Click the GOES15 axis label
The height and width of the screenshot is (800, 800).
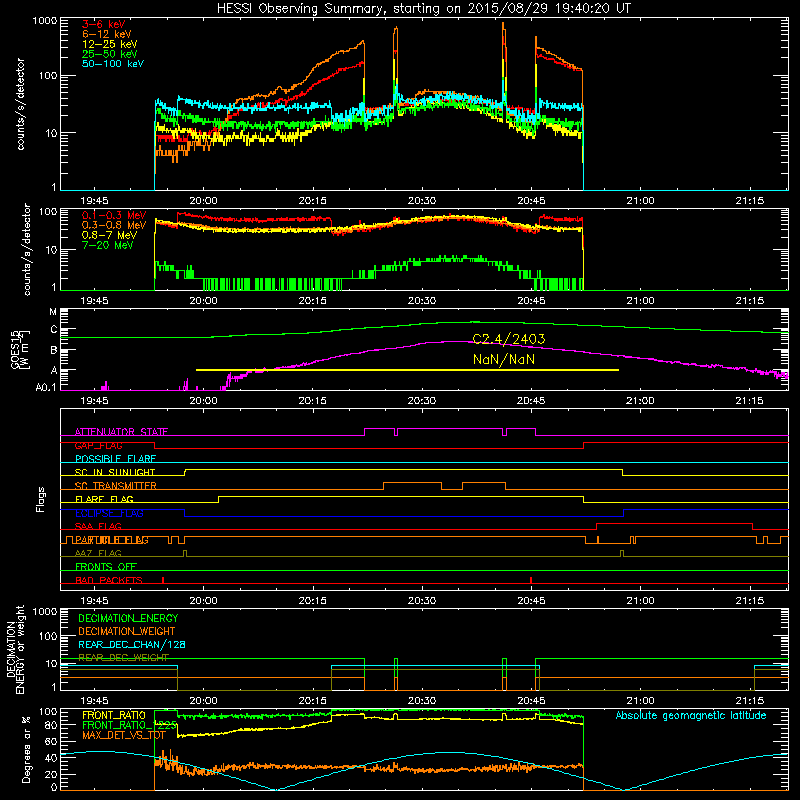coord(20,350)
